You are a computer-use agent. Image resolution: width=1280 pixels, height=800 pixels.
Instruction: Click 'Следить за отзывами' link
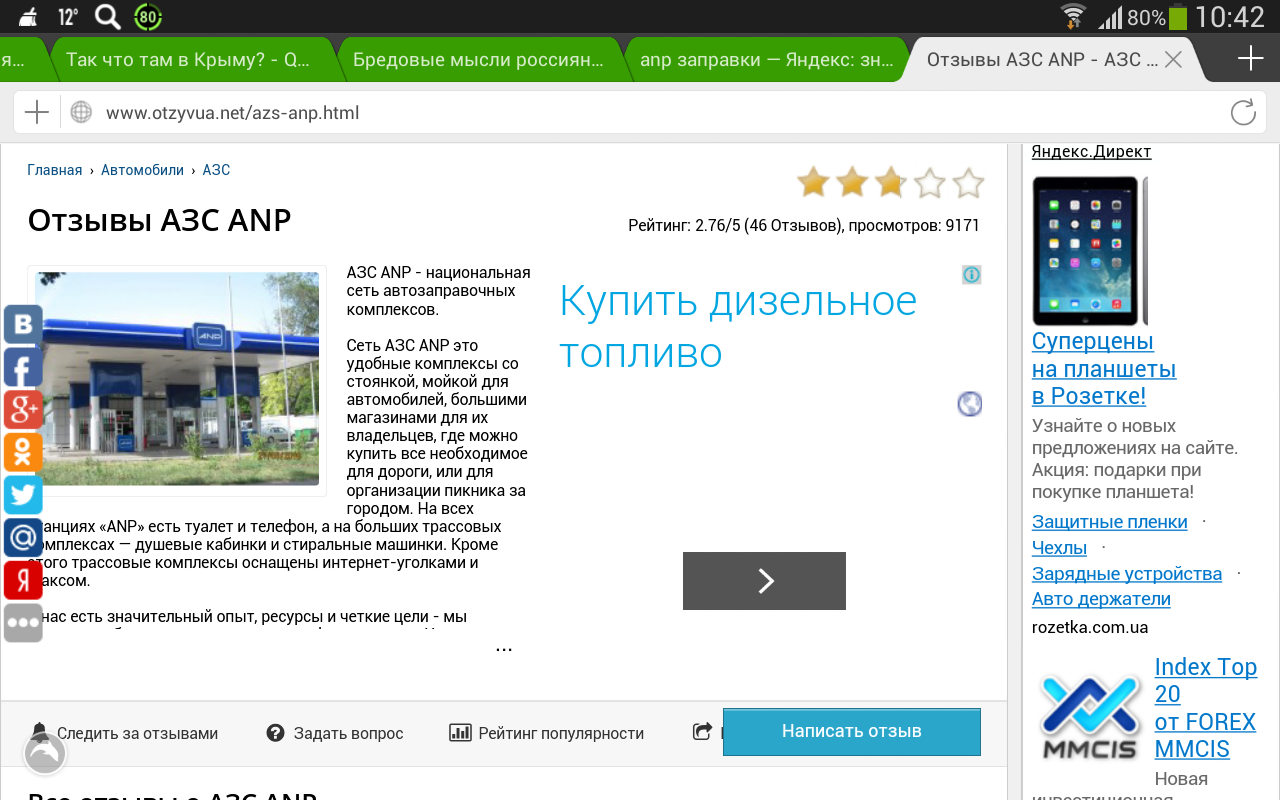(x=136, y=733)
